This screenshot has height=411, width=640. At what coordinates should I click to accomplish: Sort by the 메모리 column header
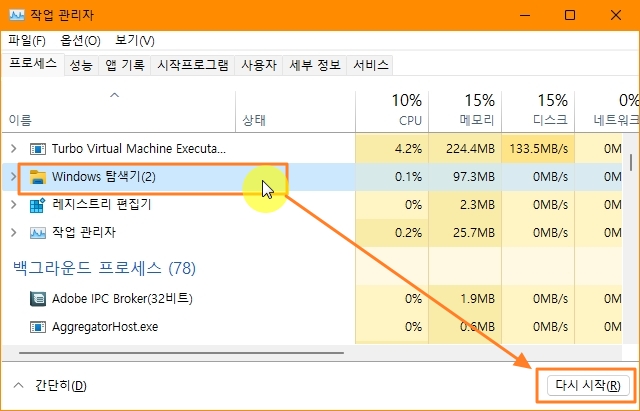tap(465, 111)
